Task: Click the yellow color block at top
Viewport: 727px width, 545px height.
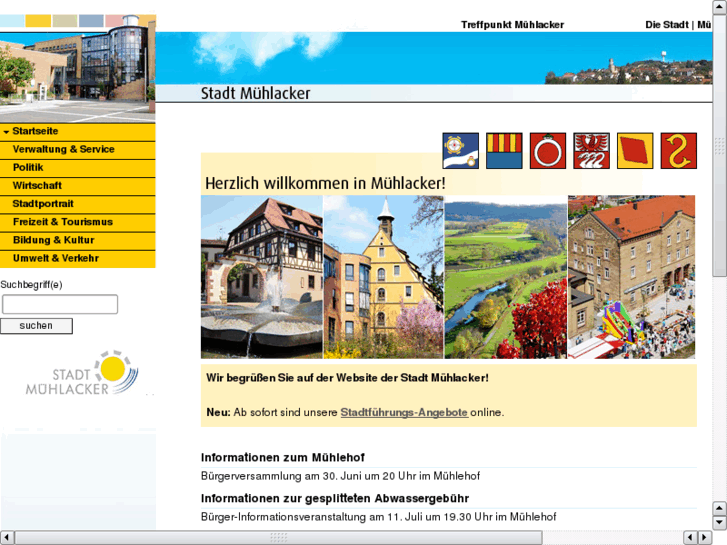Action: click(38, 21)
